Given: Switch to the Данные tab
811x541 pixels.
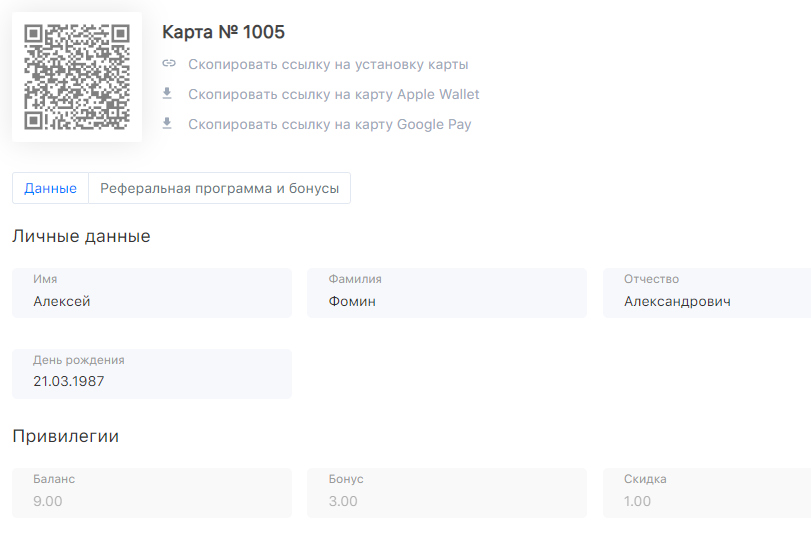Looking at the screenshot, I should point(50,188).
